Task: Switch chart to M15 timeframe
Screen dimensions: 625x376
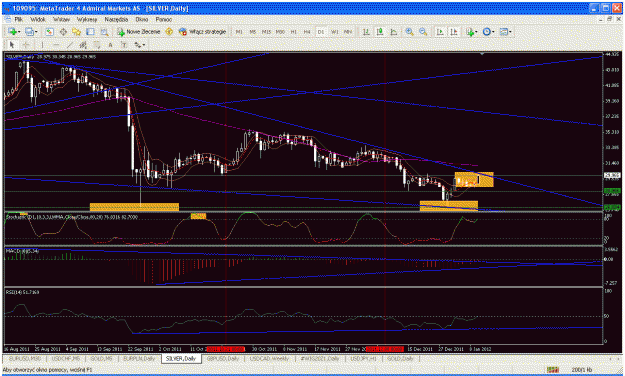Action: click(x=266, y=31)
